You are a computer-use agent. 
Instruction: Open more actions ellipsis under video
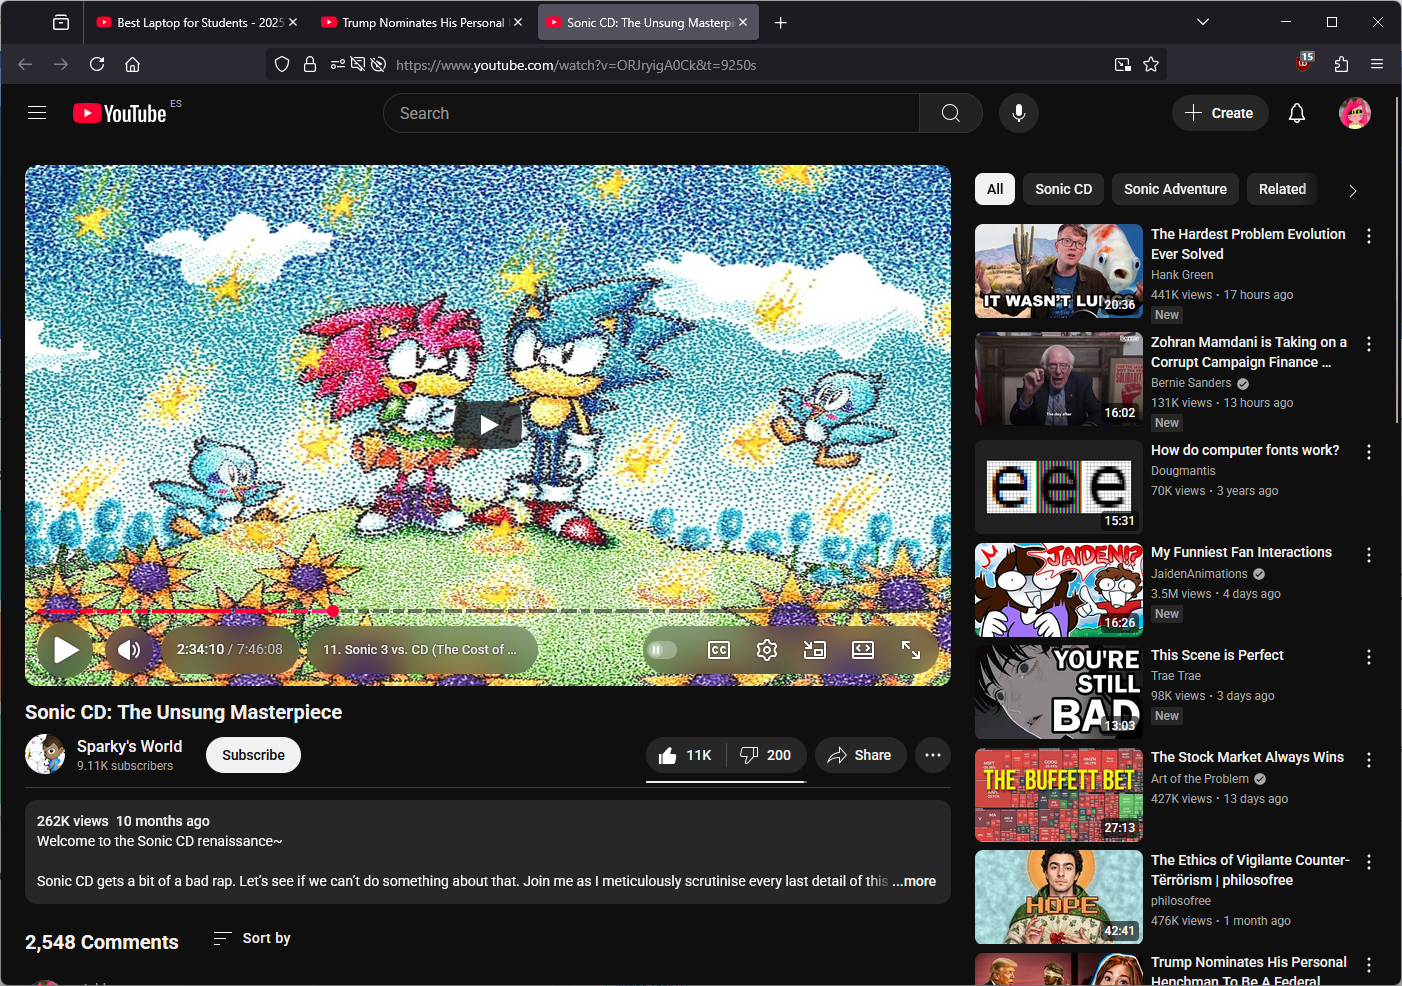point(932,755)
